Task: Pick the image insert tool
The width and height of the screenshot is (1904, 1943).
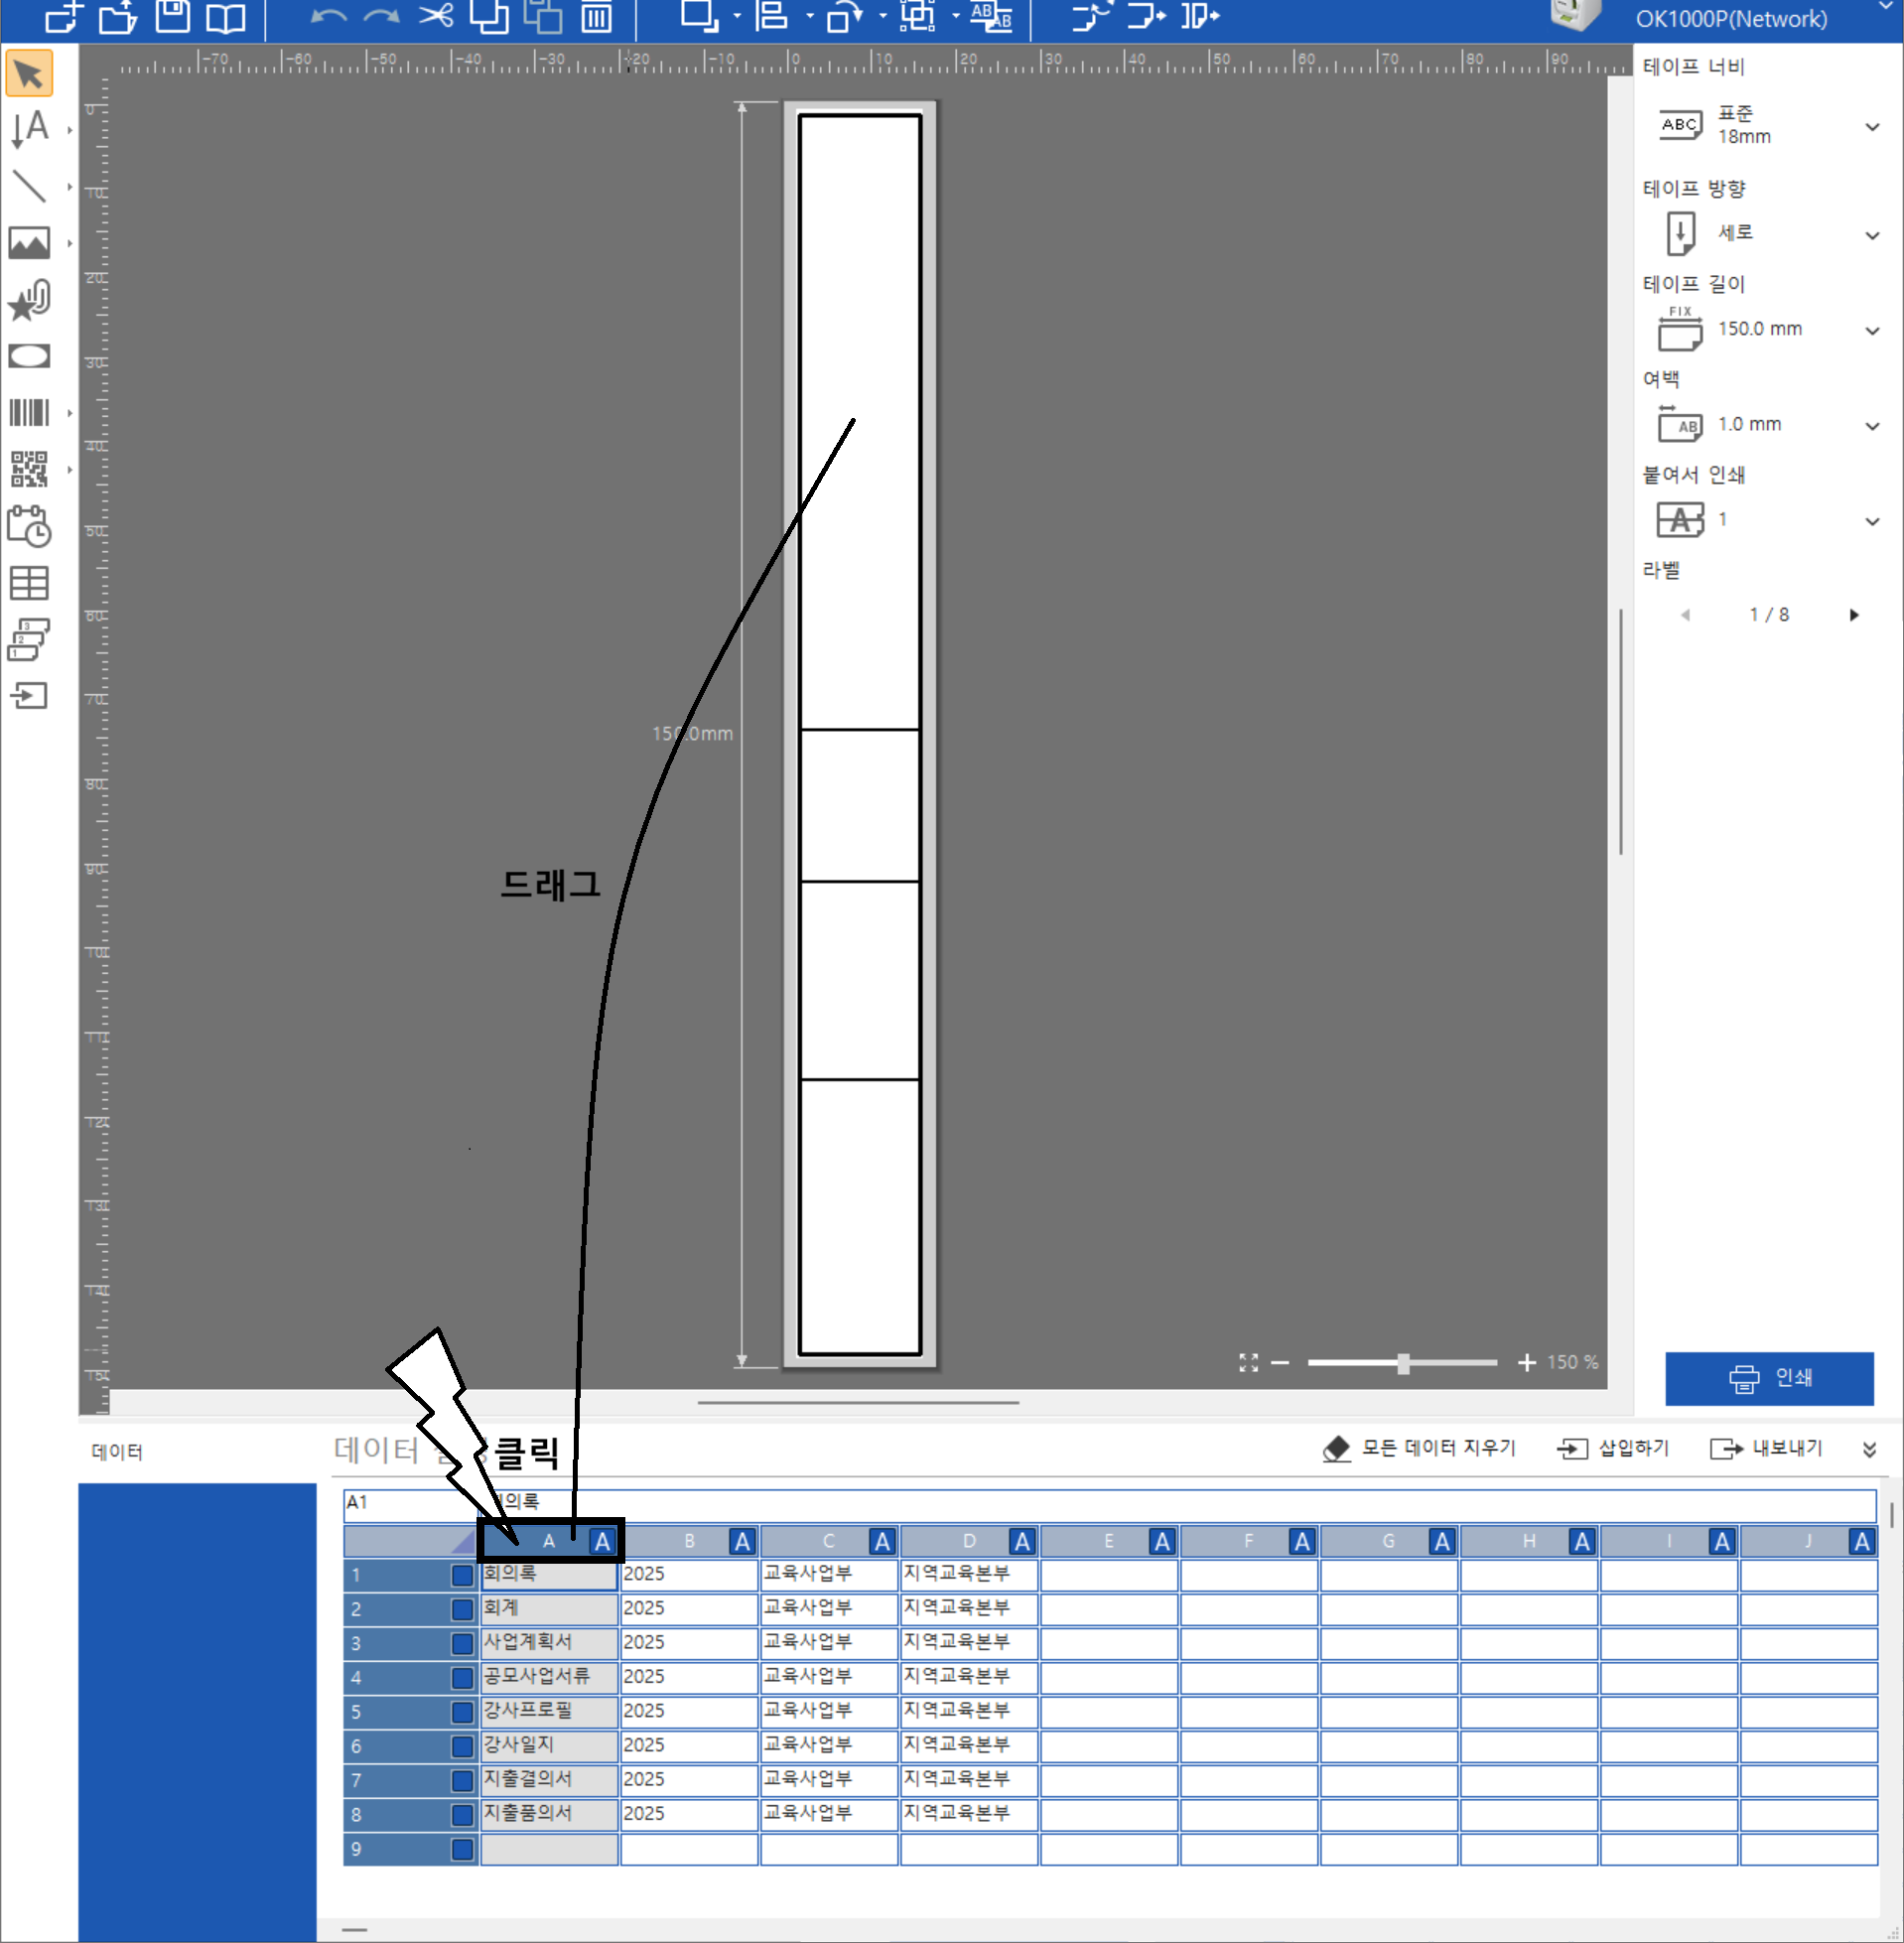Action: (29, 242)
